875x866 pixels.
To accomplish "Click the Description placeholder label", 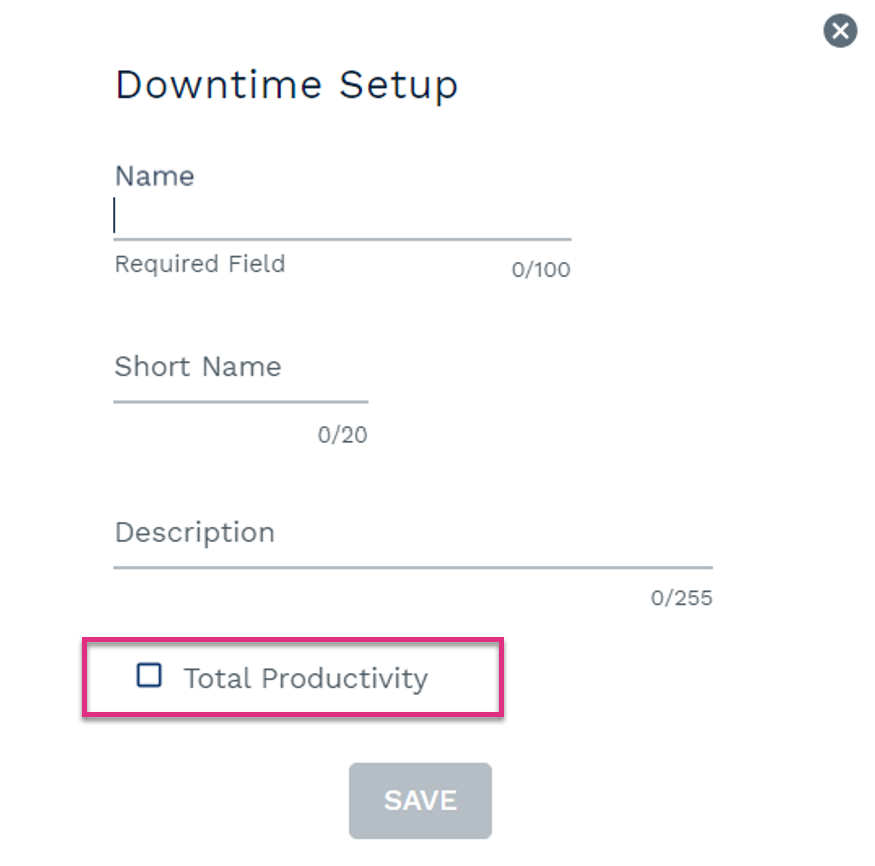I will point(195,533).
